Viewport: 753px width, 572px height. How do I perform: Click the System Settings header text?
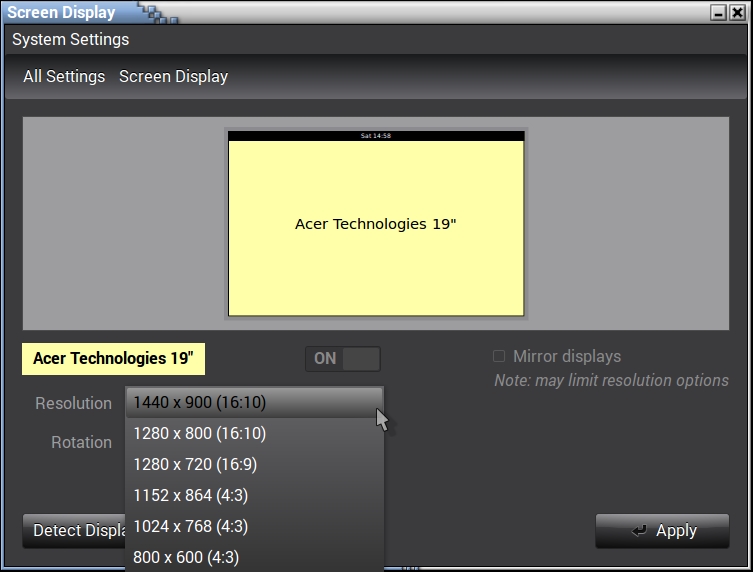71,40
